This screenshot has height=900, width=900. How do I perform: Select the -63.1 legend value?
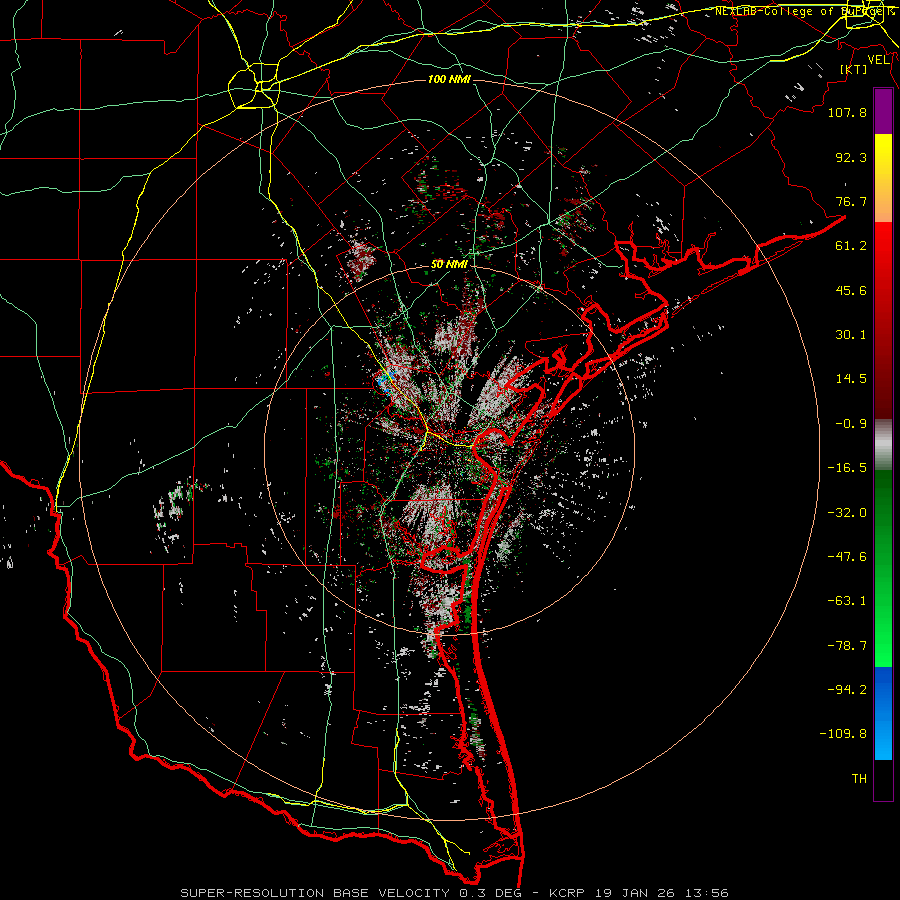coord(847,601)
